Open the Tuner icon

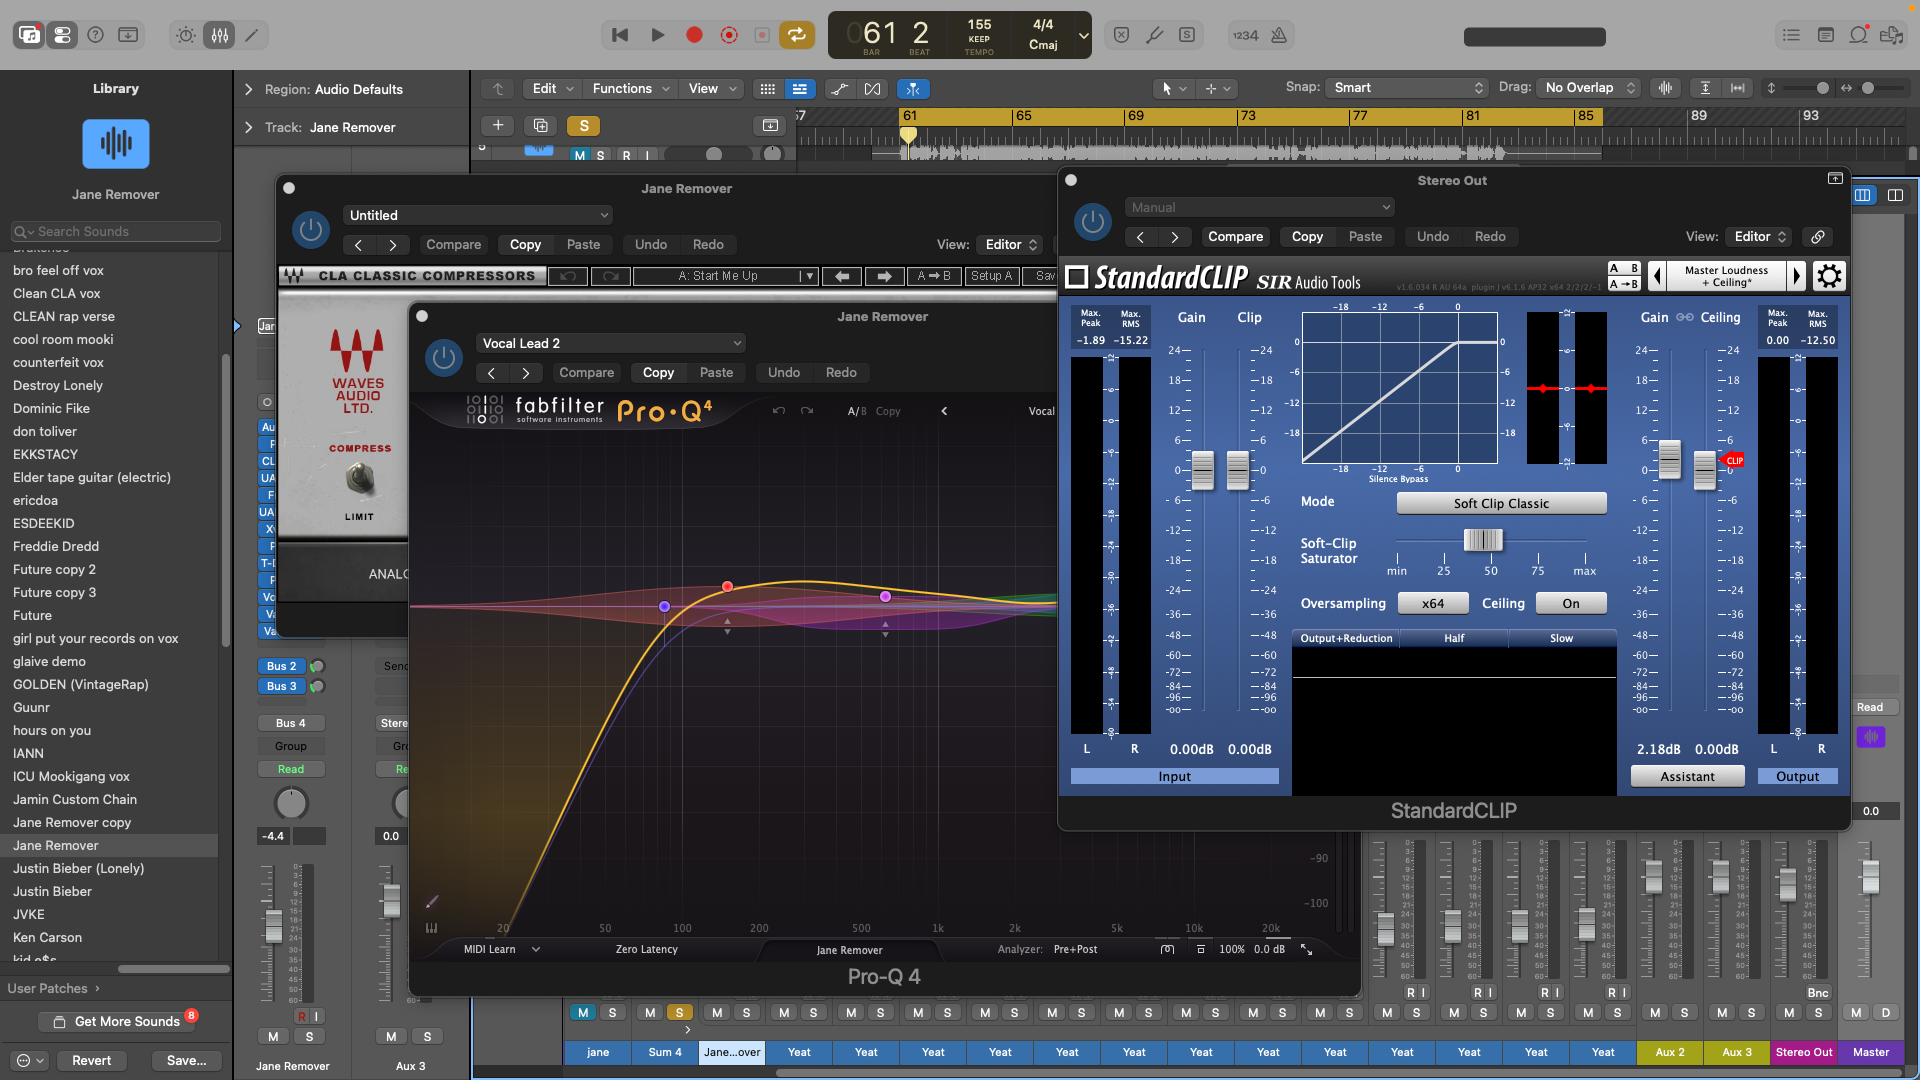1154,35
